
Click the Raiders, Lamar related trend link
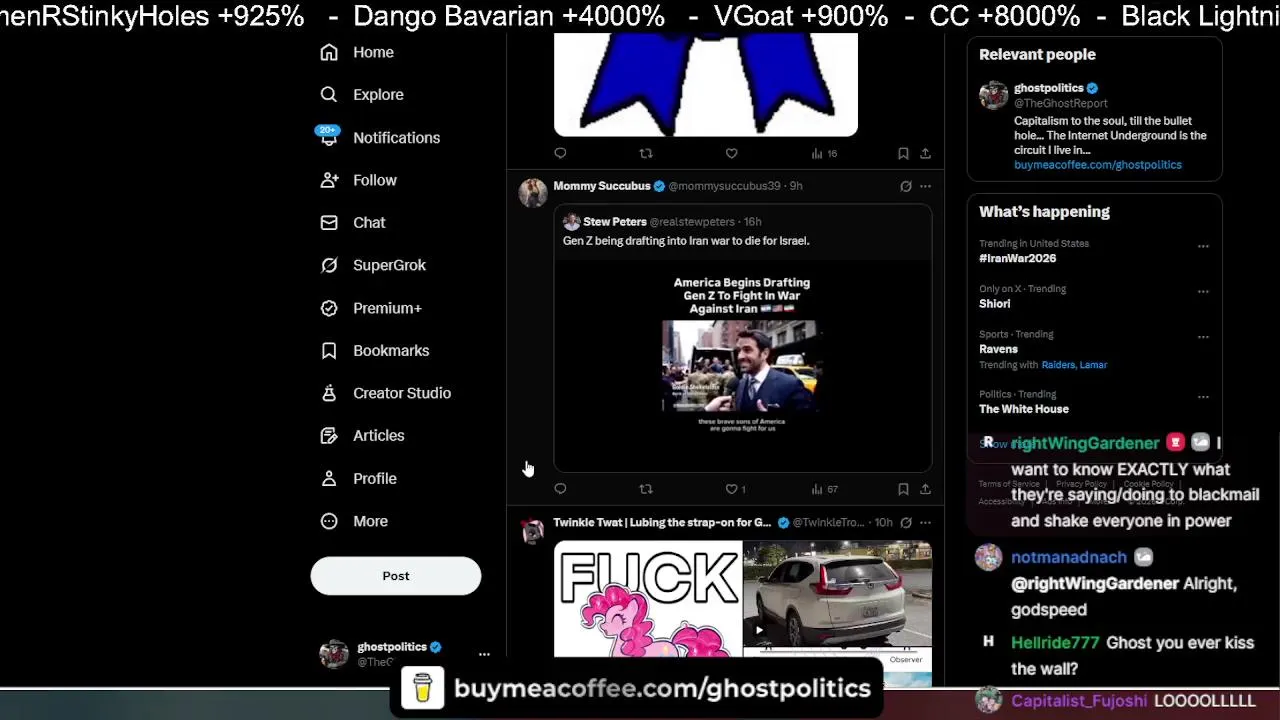click(x=1074, y=365)
